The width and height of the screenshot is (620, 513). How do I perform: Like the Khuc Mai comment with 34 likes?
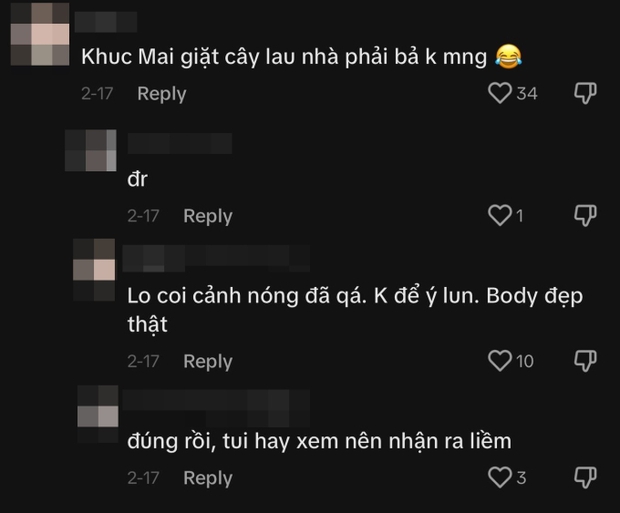pyautogui.click(x=500, y=93)
